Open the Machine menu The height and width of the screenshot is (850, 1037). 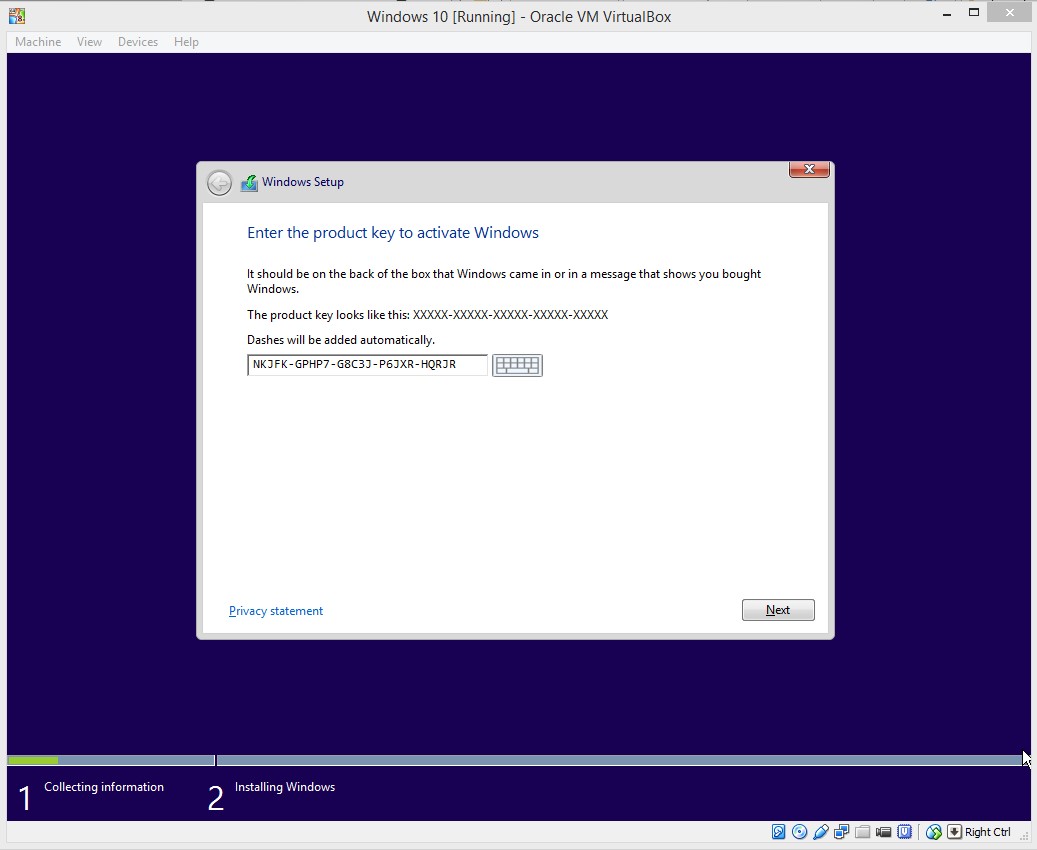tap(38, 42)
